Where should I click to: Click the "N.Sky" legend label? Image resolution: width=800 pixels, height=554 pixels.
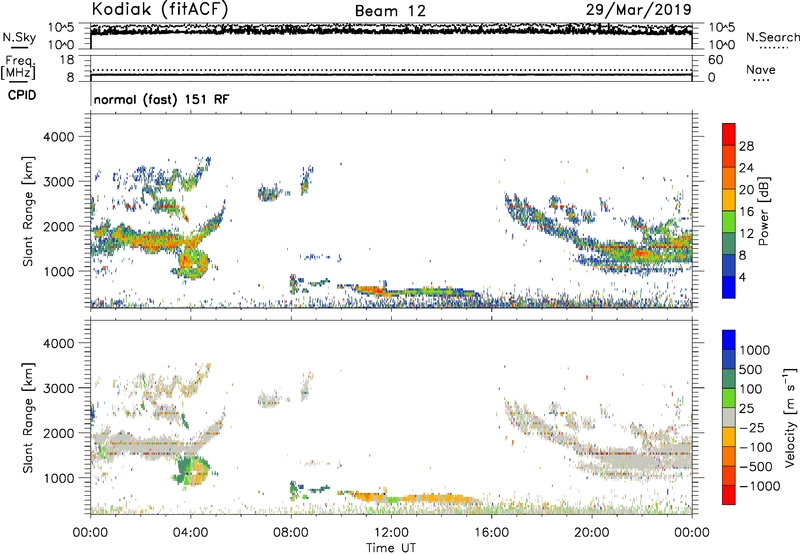[x=19, y=37]
